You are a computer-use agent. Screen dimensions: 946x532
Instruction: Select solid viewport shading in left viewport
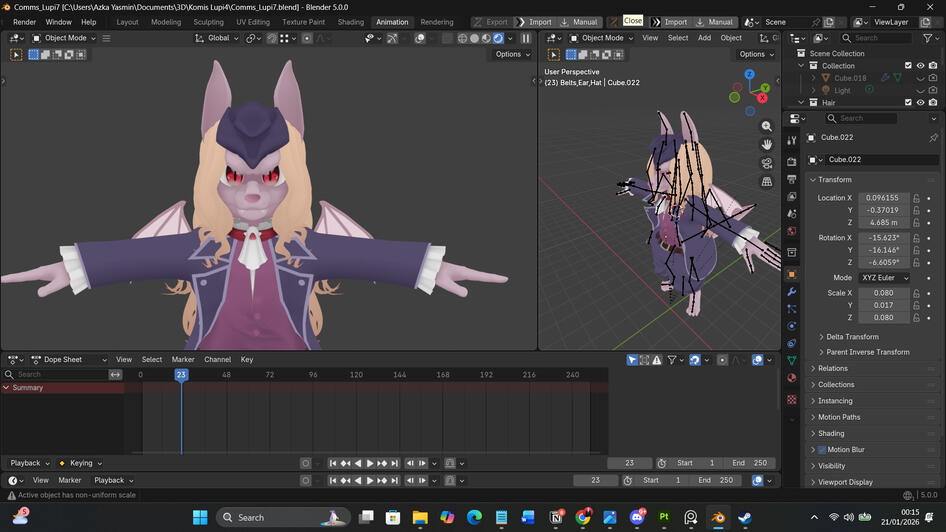(x=474, y=38)
